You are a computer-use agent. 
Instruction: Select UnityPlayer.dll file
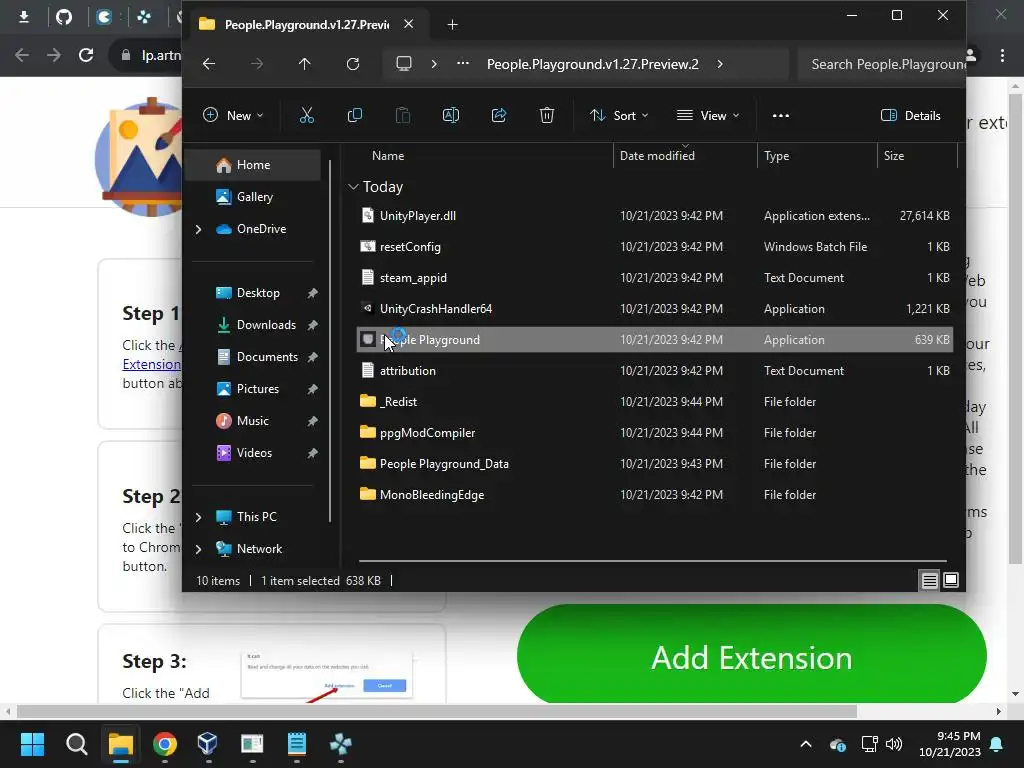click(x=655, y=216)
